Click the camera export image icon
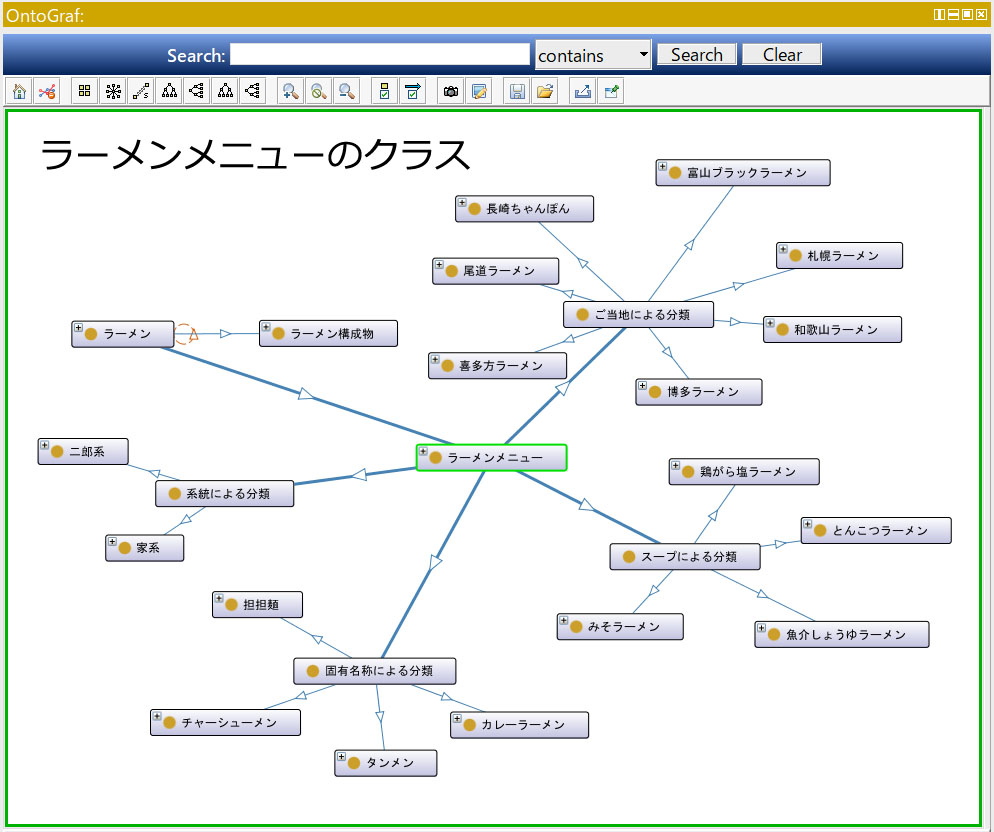 coord(451,91)
